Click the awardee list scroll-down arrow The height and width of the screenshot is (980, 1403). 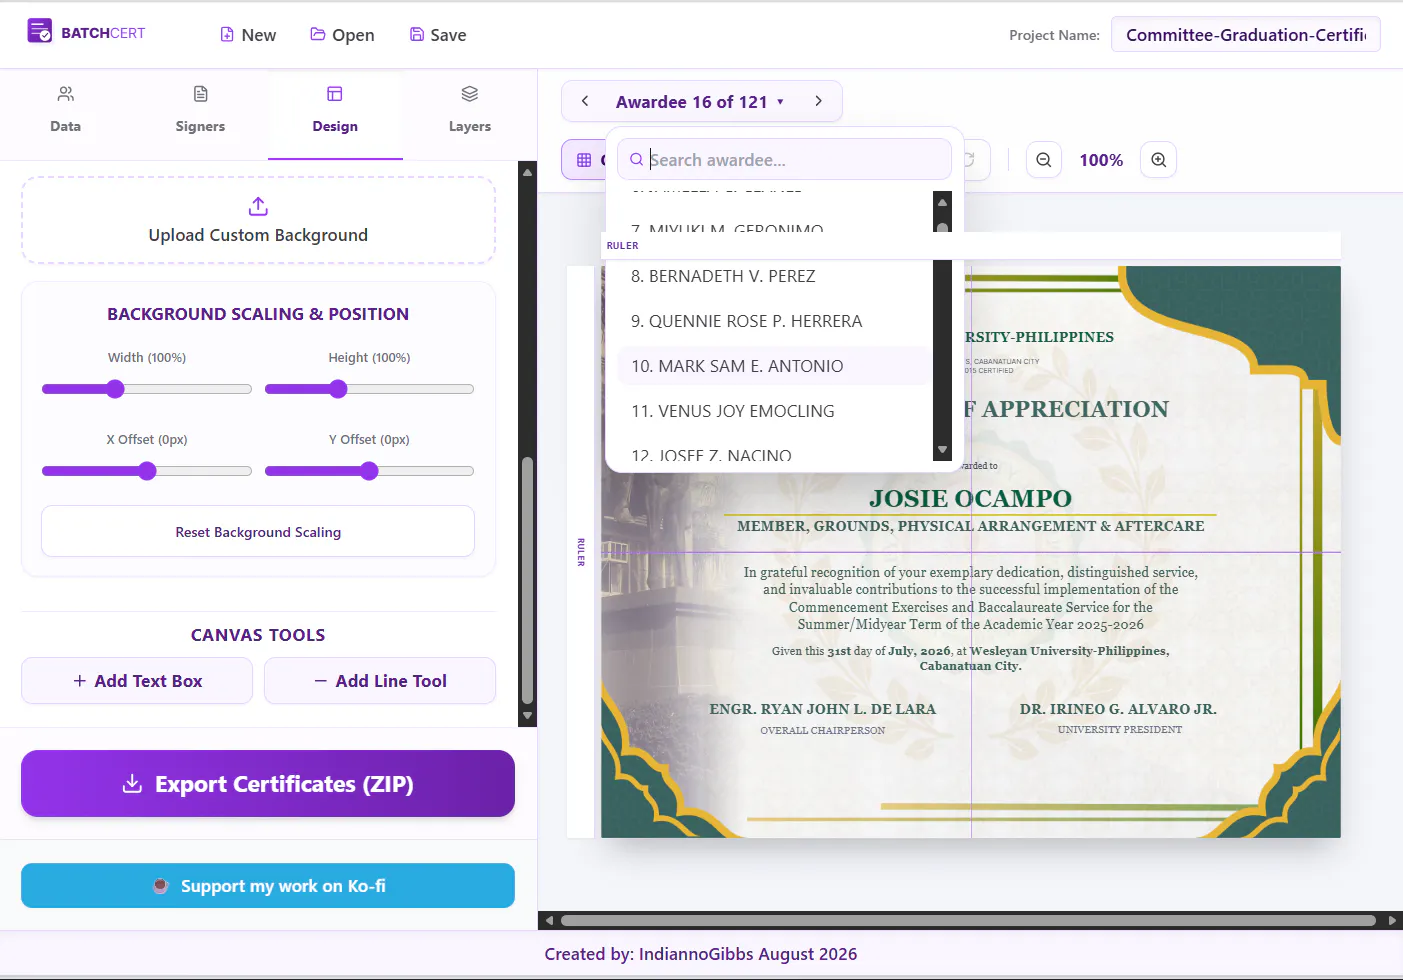click(942, 450)
